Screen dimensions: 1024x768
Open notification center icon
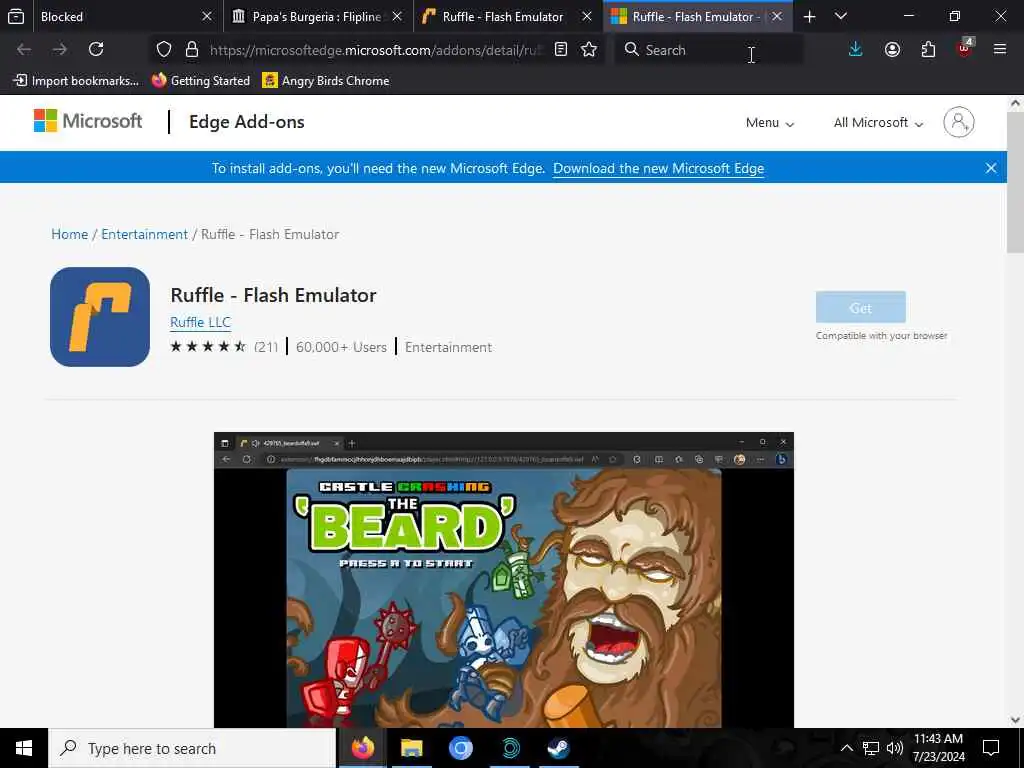(991, 748)
